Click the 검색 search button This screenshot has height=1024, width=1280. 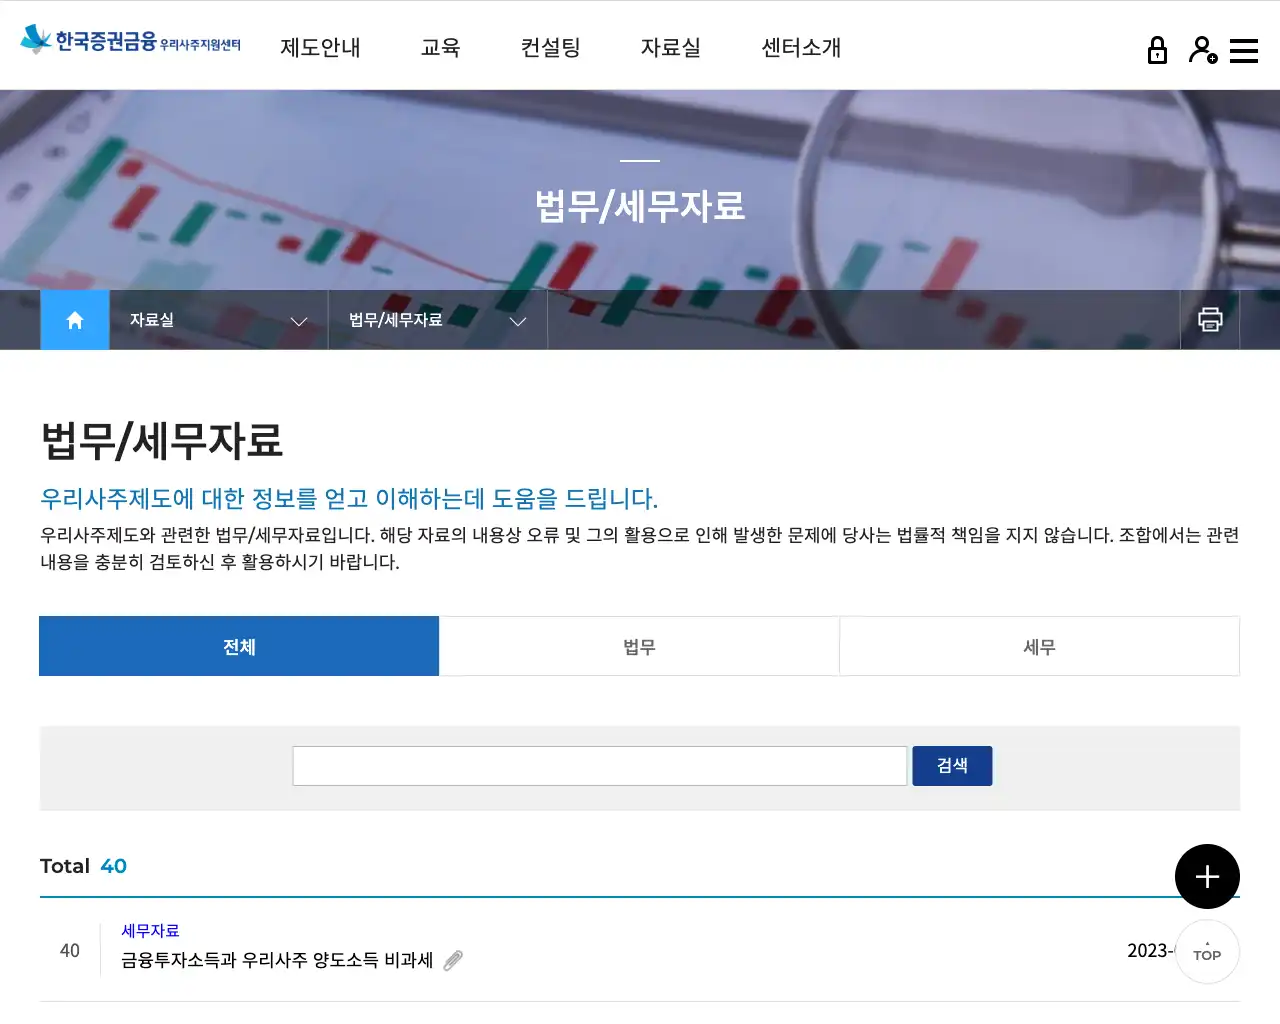click(x=952, y=766)
